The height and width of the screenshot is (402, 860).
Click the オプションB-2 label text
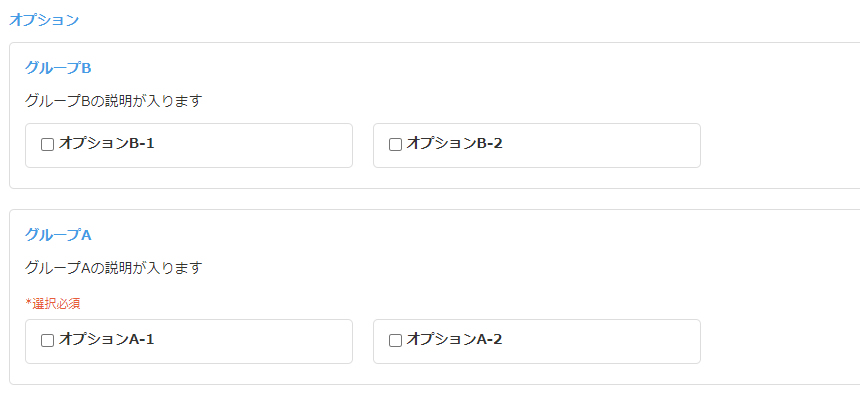454,143
